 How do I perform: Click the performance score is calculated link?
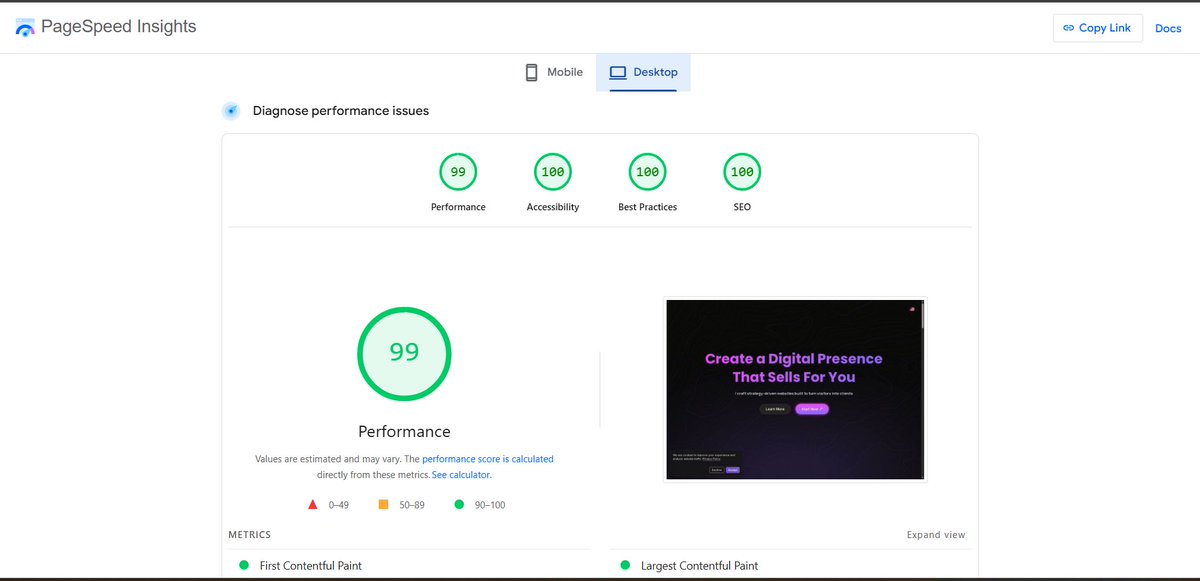487,458
